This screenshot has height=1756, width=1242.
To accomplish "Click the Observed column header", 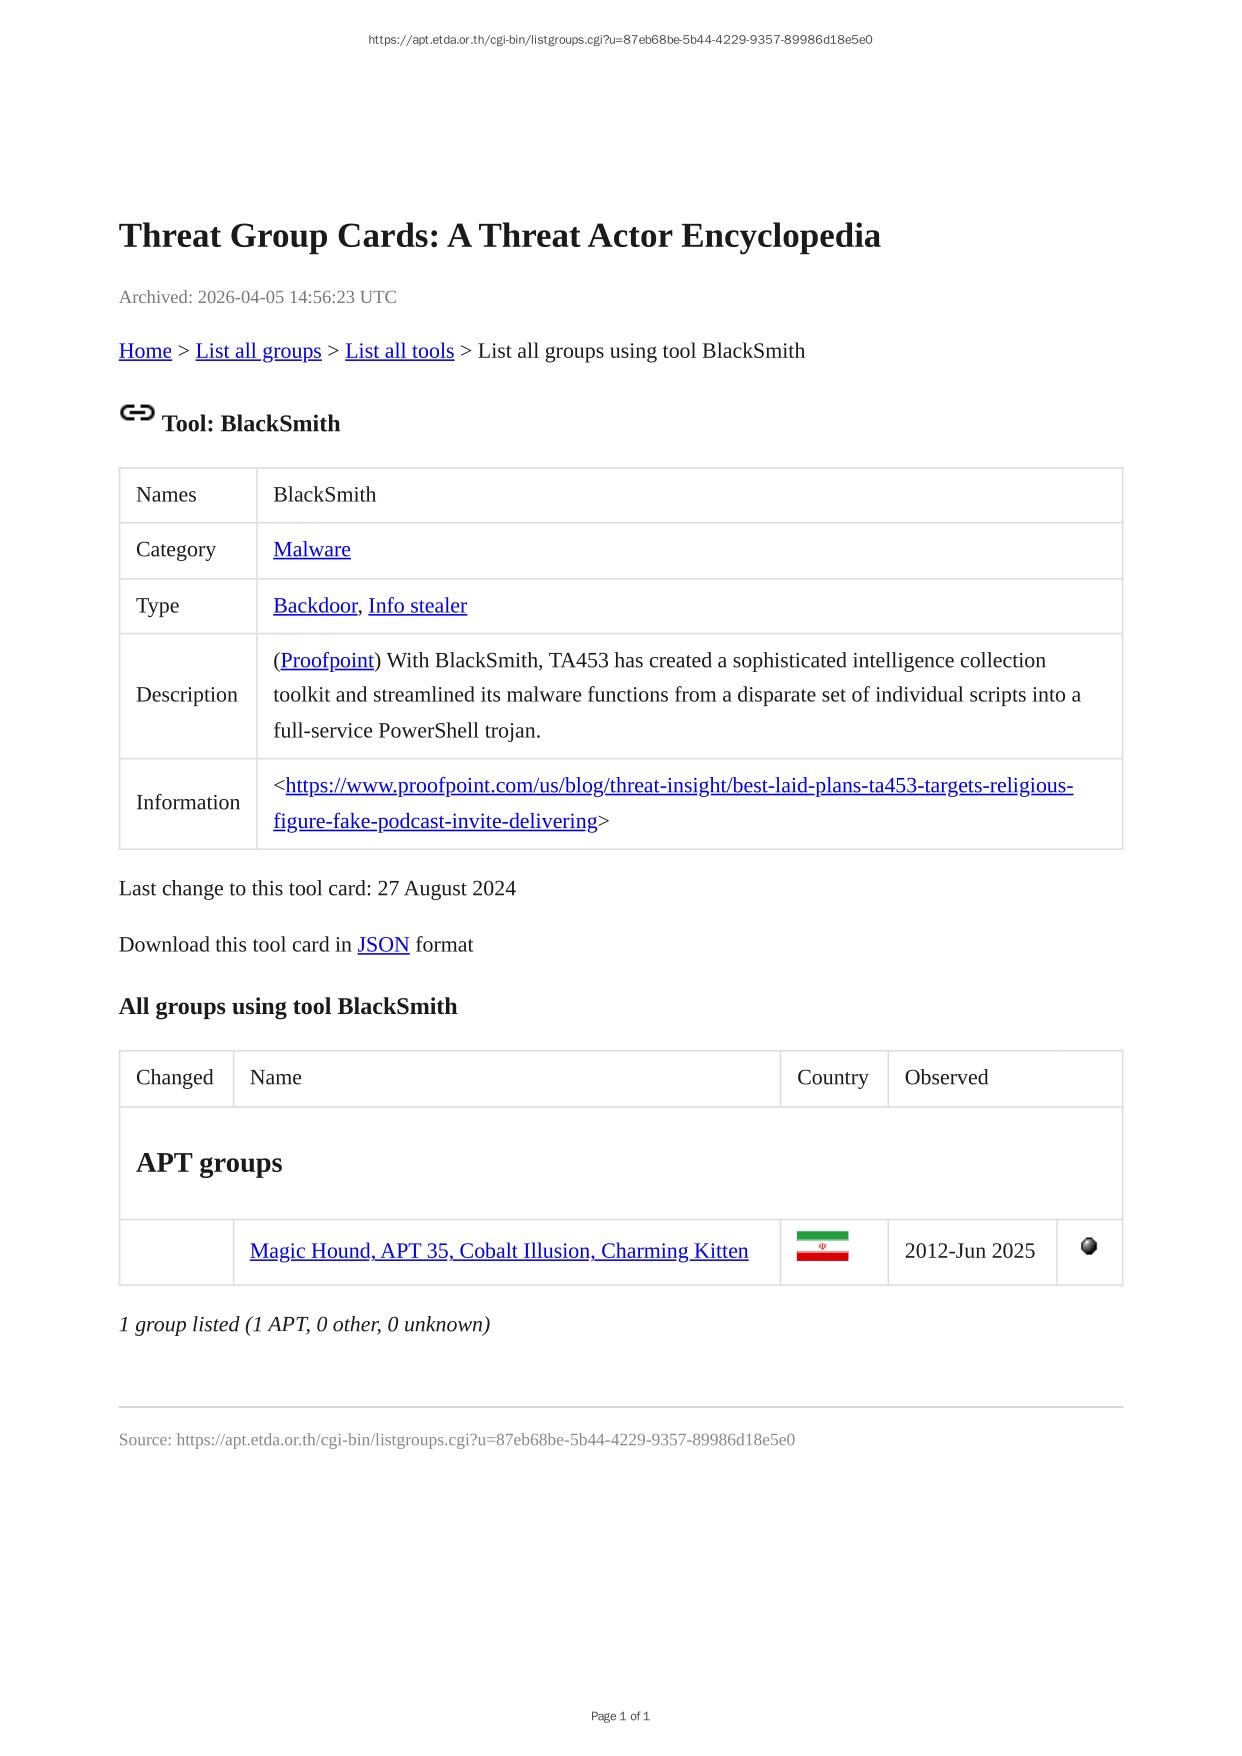I will point(946,1078).
